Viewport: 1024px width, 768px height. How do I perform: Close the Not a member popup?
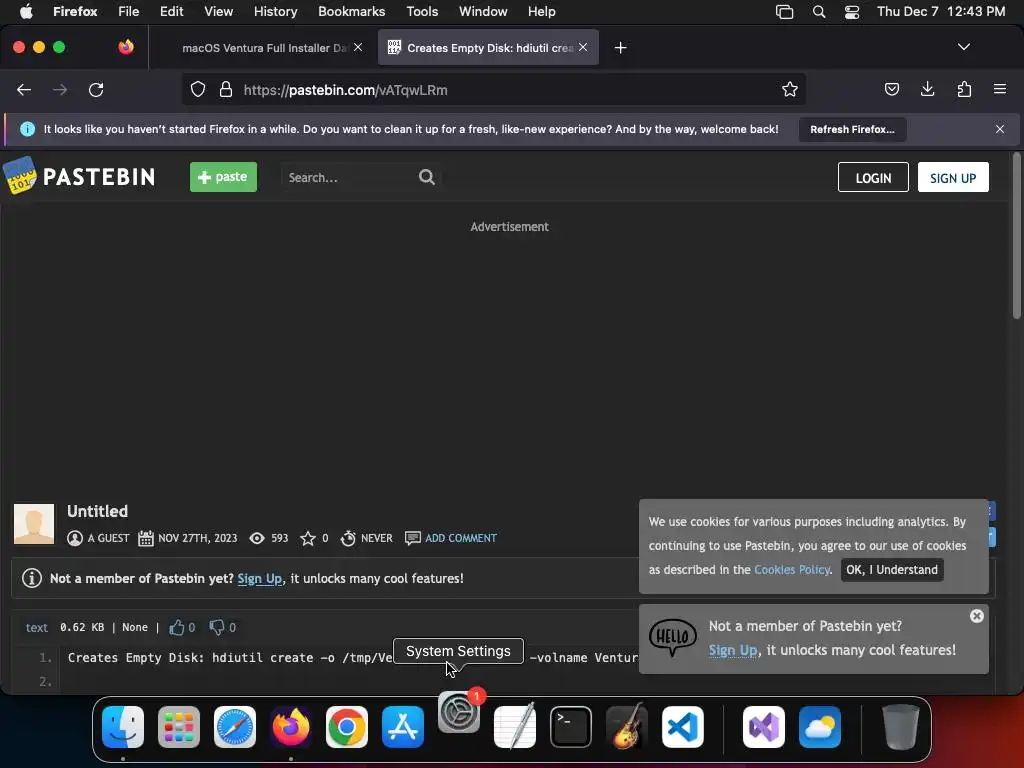click(976, 616)
